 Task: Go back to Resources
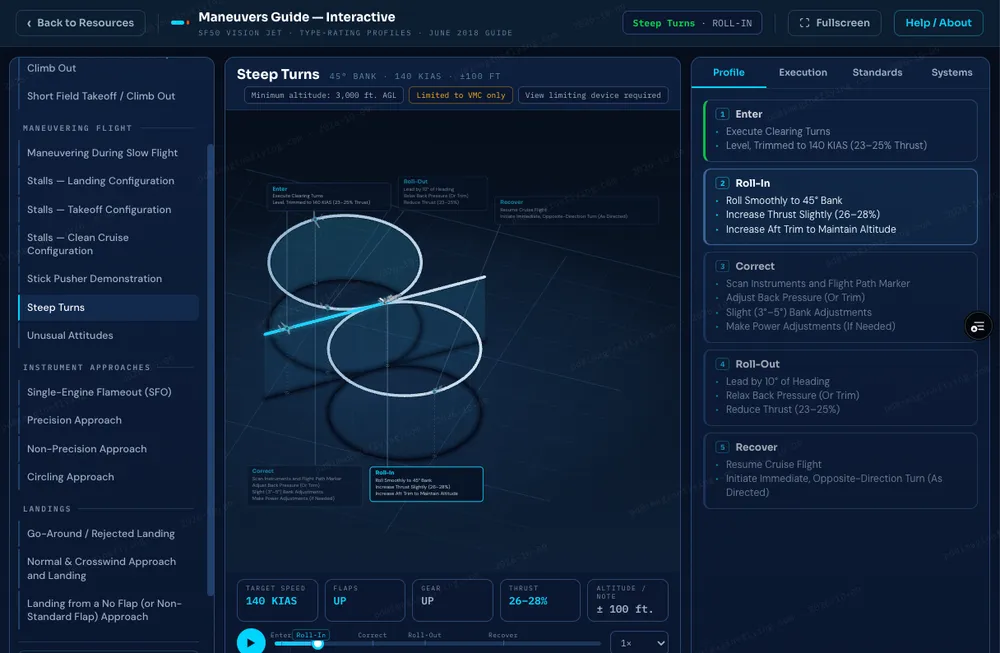coord(80,23)
